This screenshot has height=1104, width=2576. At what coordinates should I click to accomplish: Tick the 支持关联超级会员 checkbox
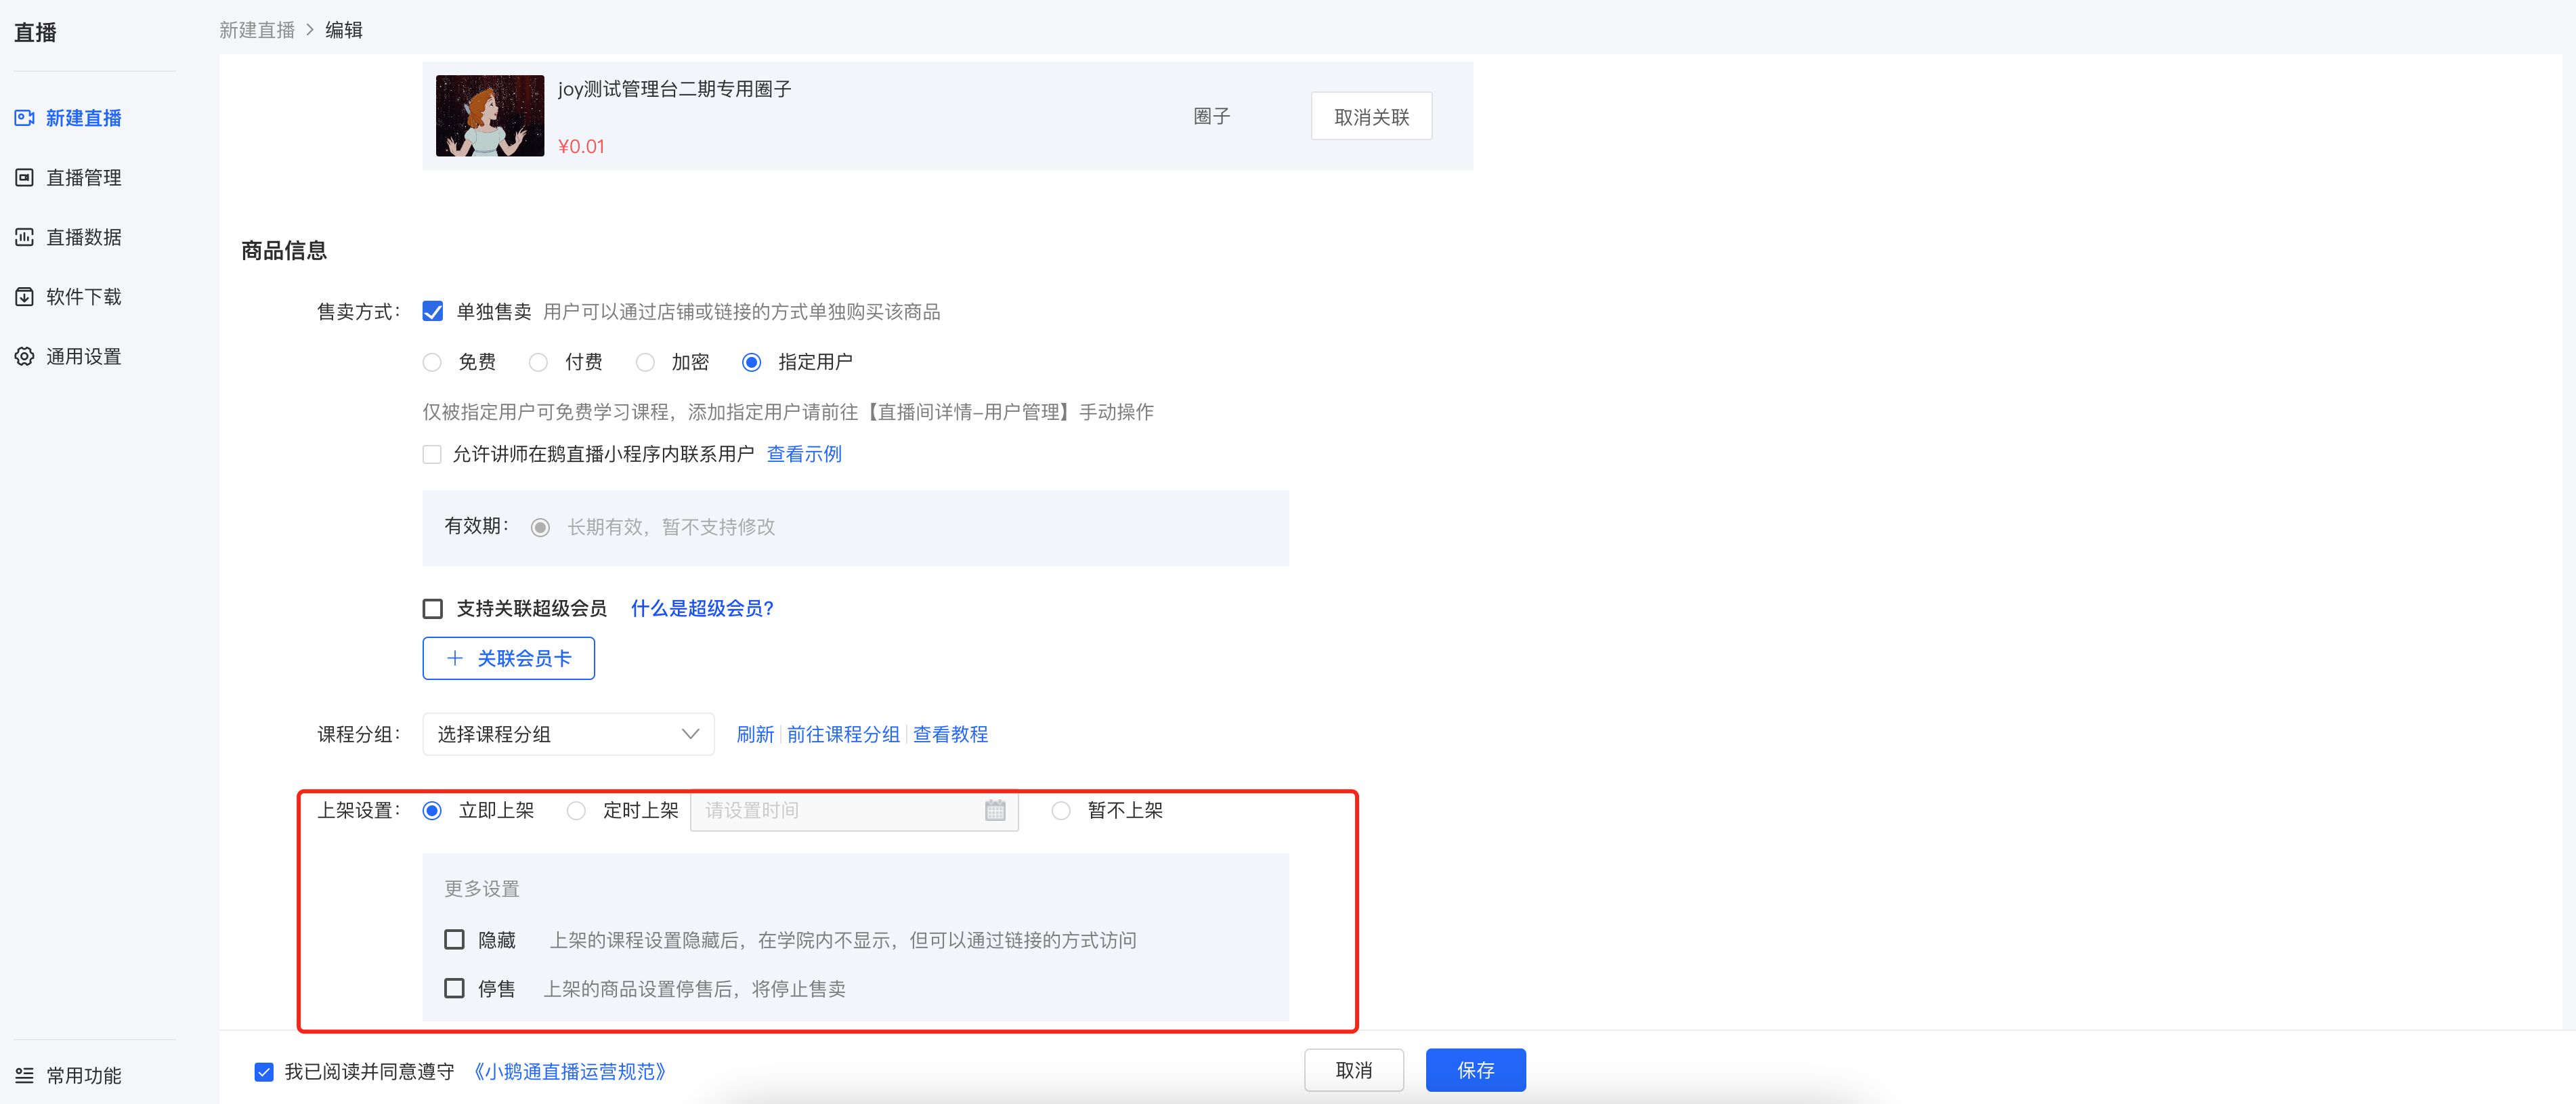pos(432,609)
